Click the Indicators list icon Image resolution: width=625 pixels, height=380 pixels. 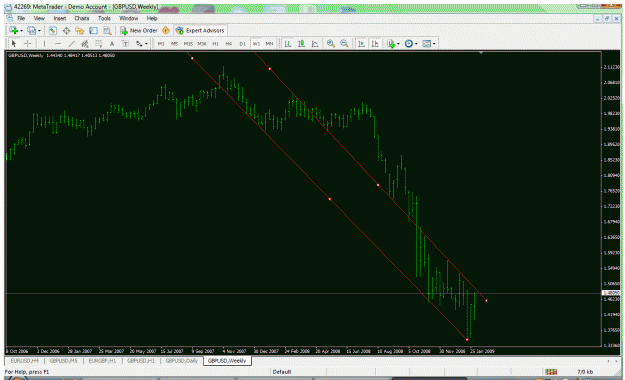pos(391,43)
